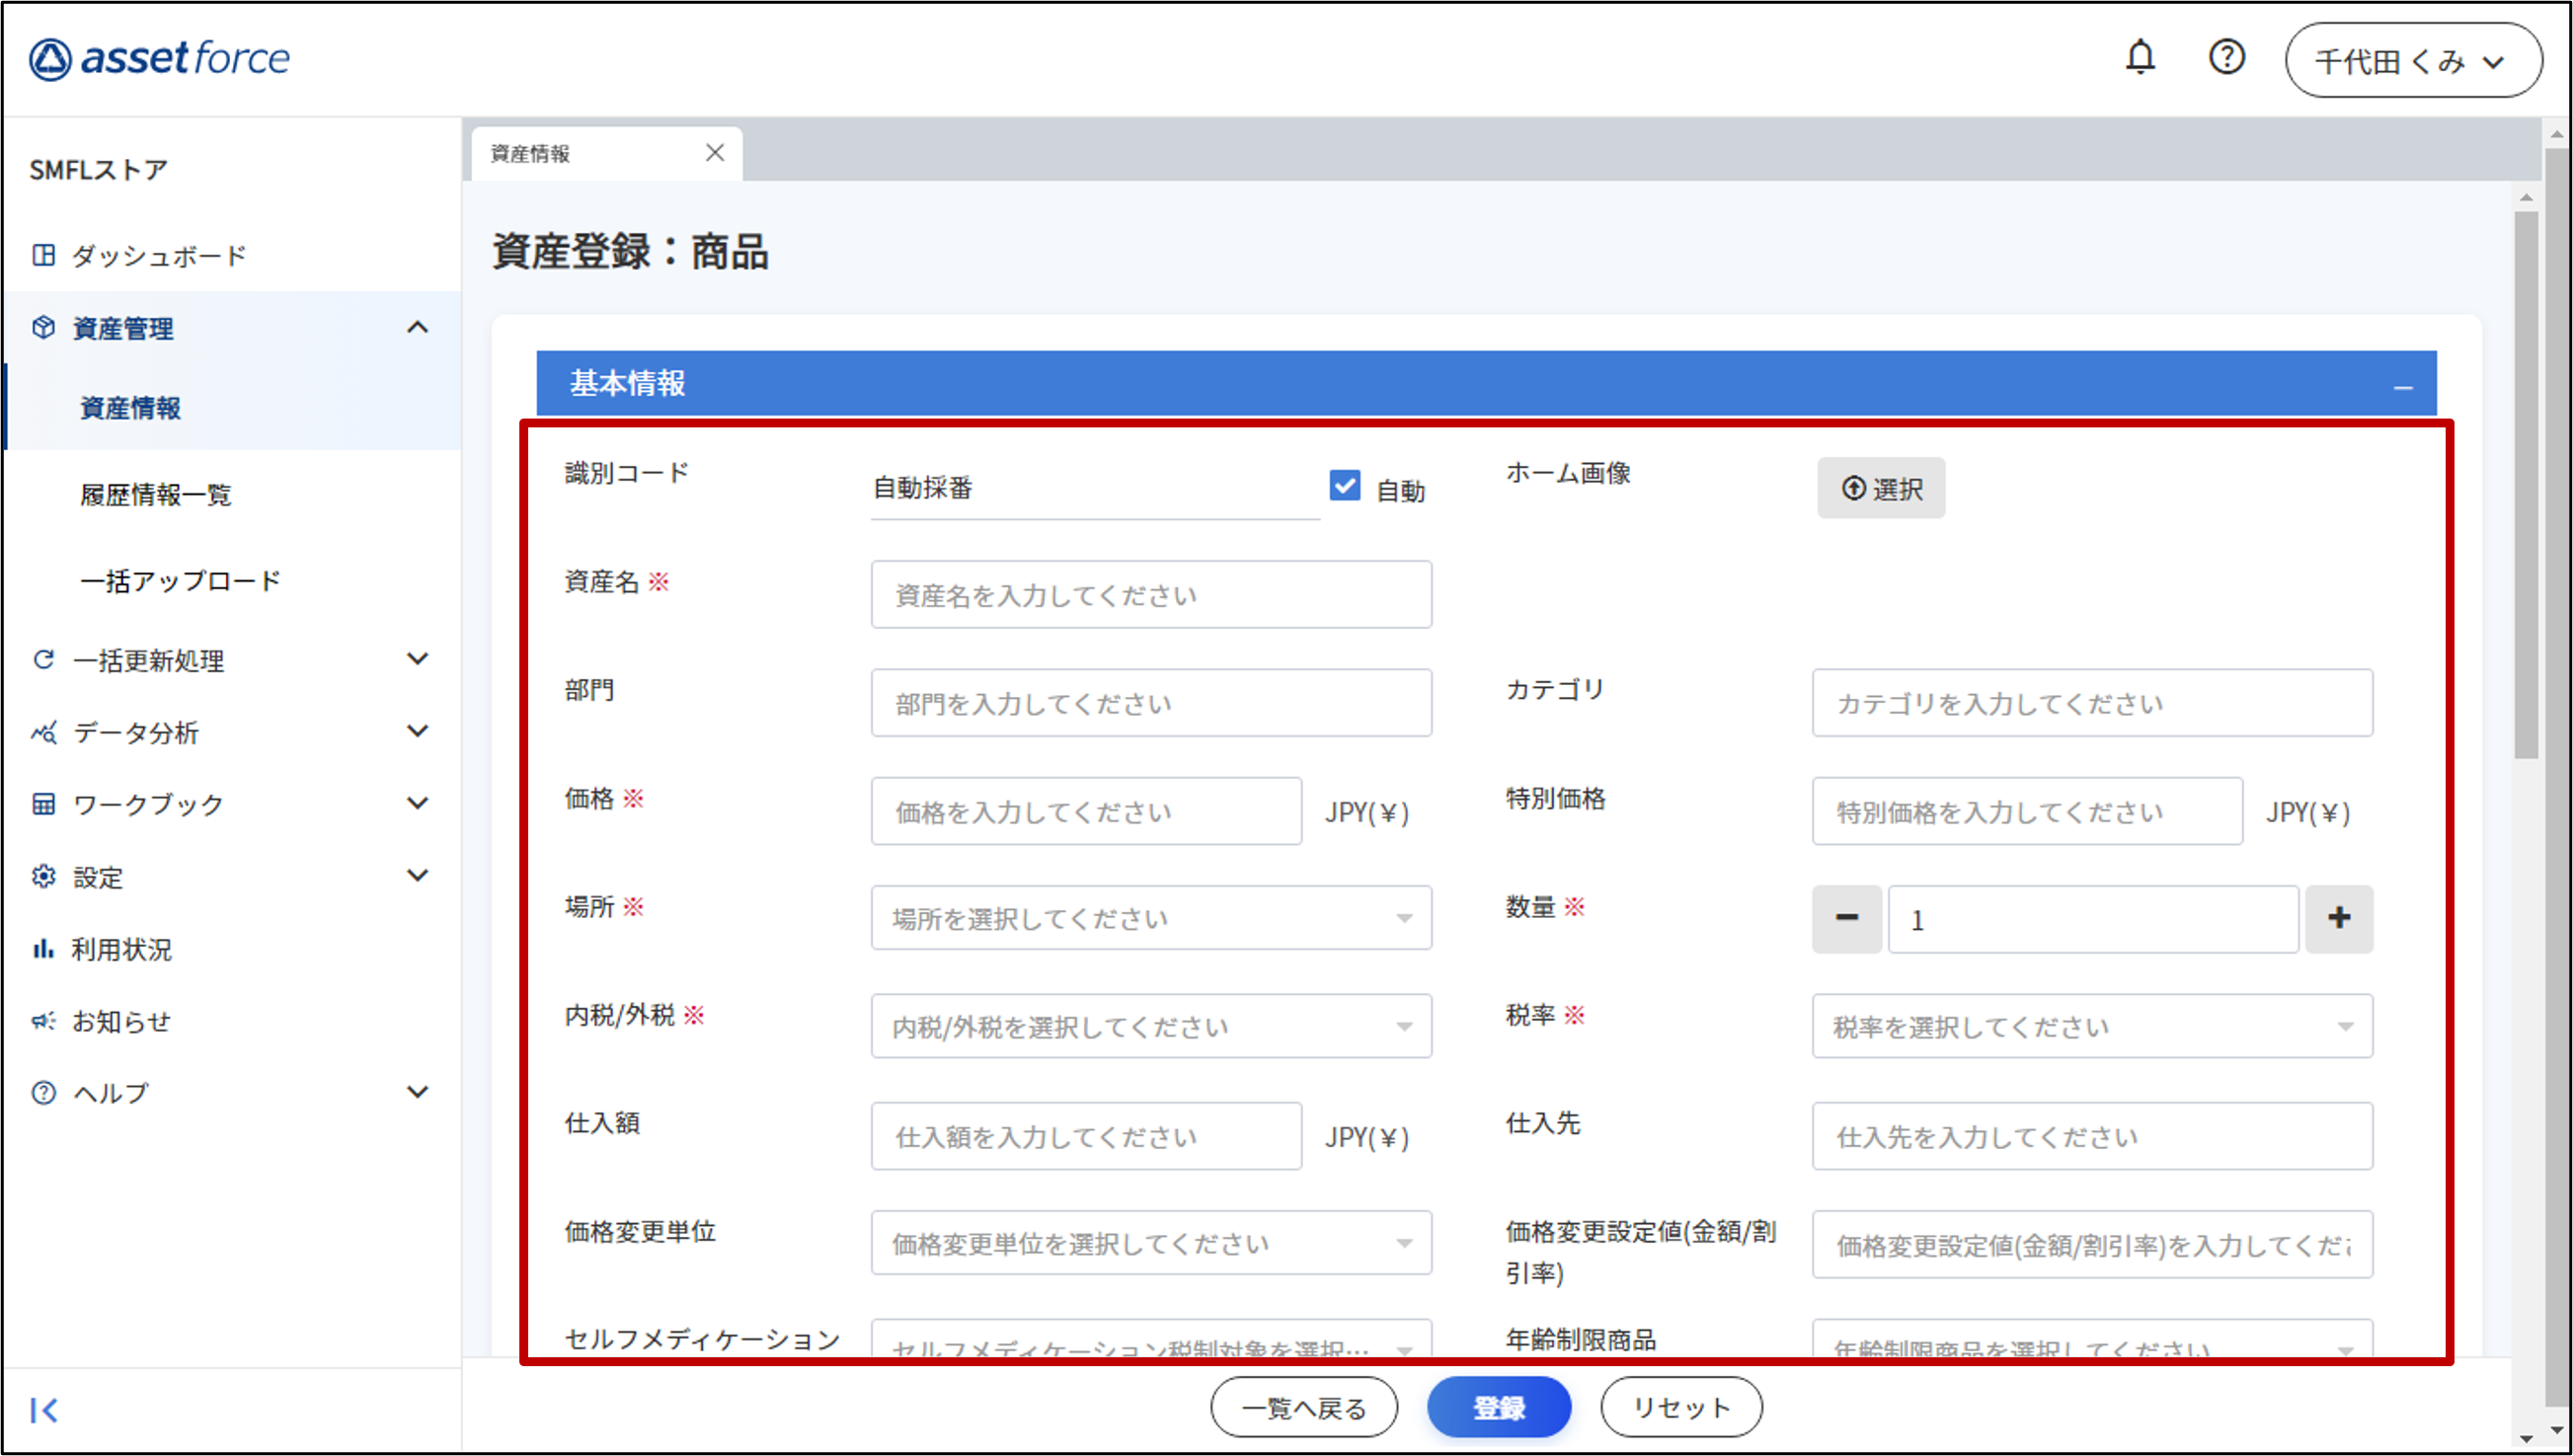2573x1456 pixels.
Task: Open the notification bell
Action: click(2139, 58)
